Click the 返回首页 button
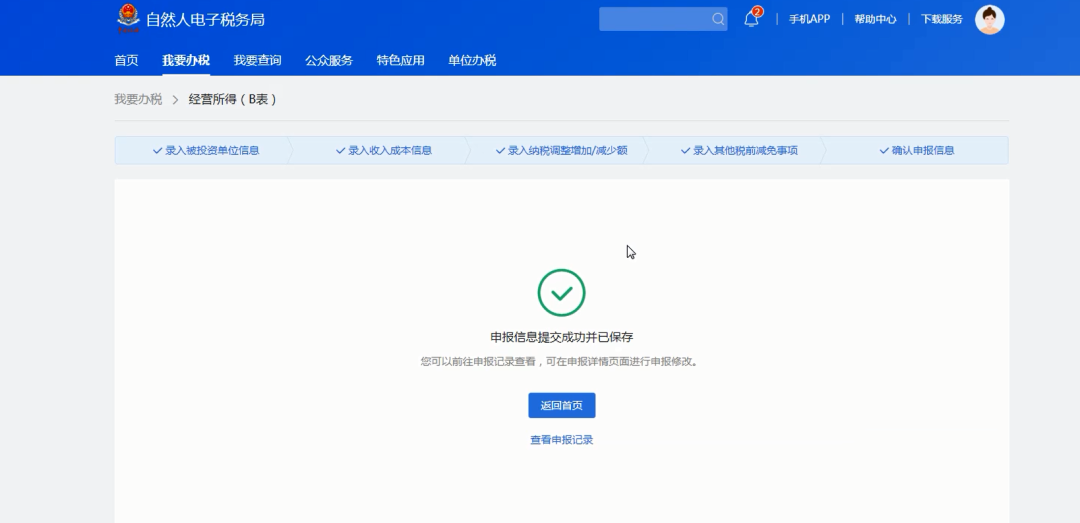Screen dimensions: 1080x523 [561, 405]
